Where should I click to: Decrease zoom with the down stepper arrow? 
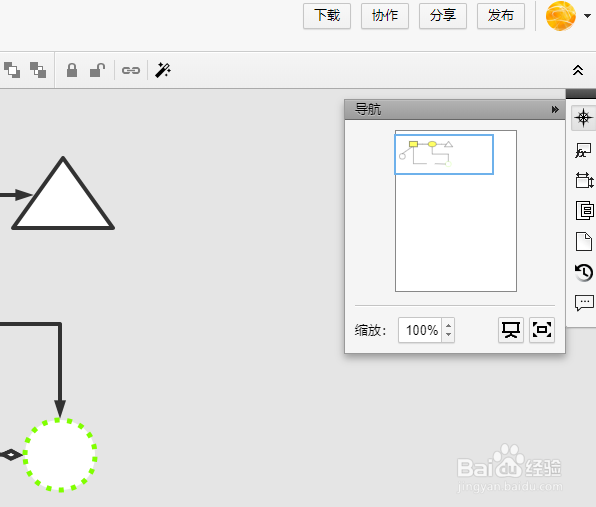coord(449,334)
